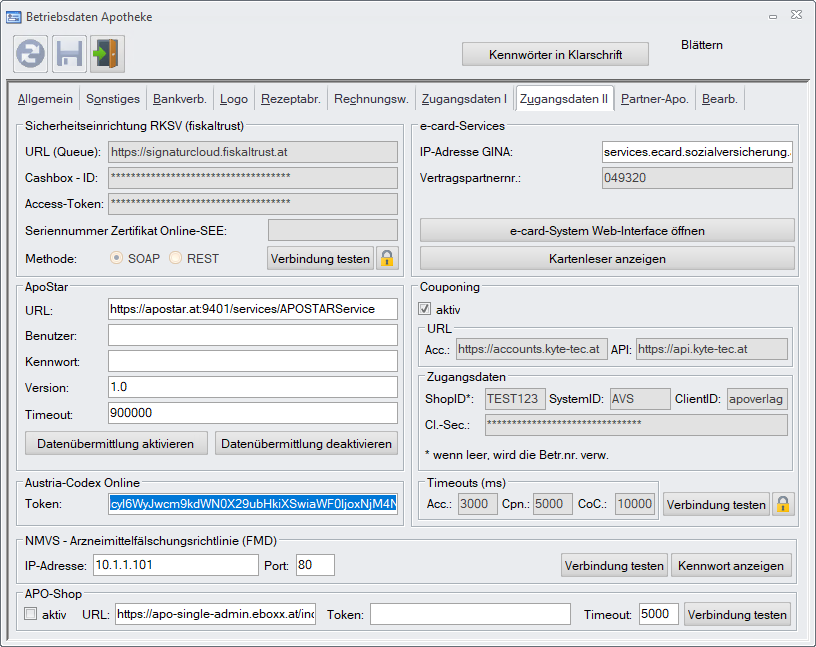Click the ApoStar Version field
This screenshot has height=647, width=816.
coord(253,387)
